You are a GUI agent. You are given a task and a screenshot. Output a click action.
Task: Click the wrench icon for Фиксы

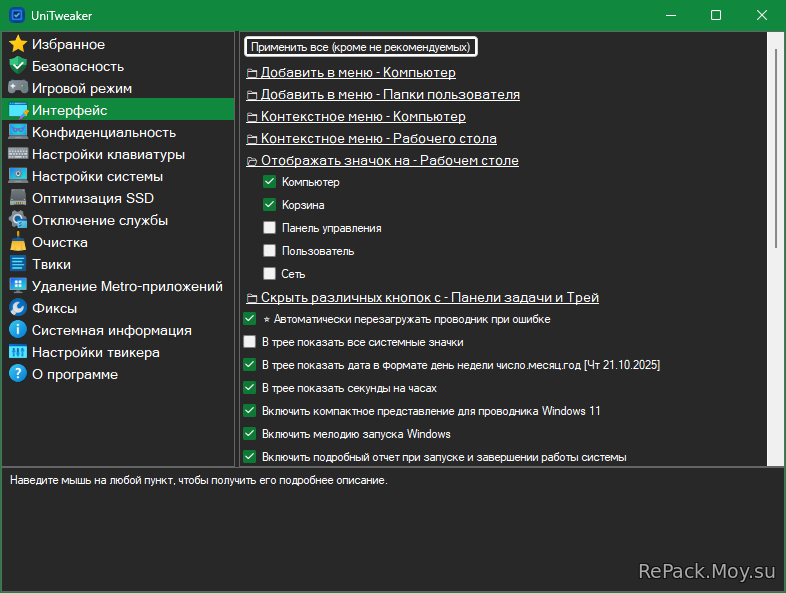click(17, 308)
